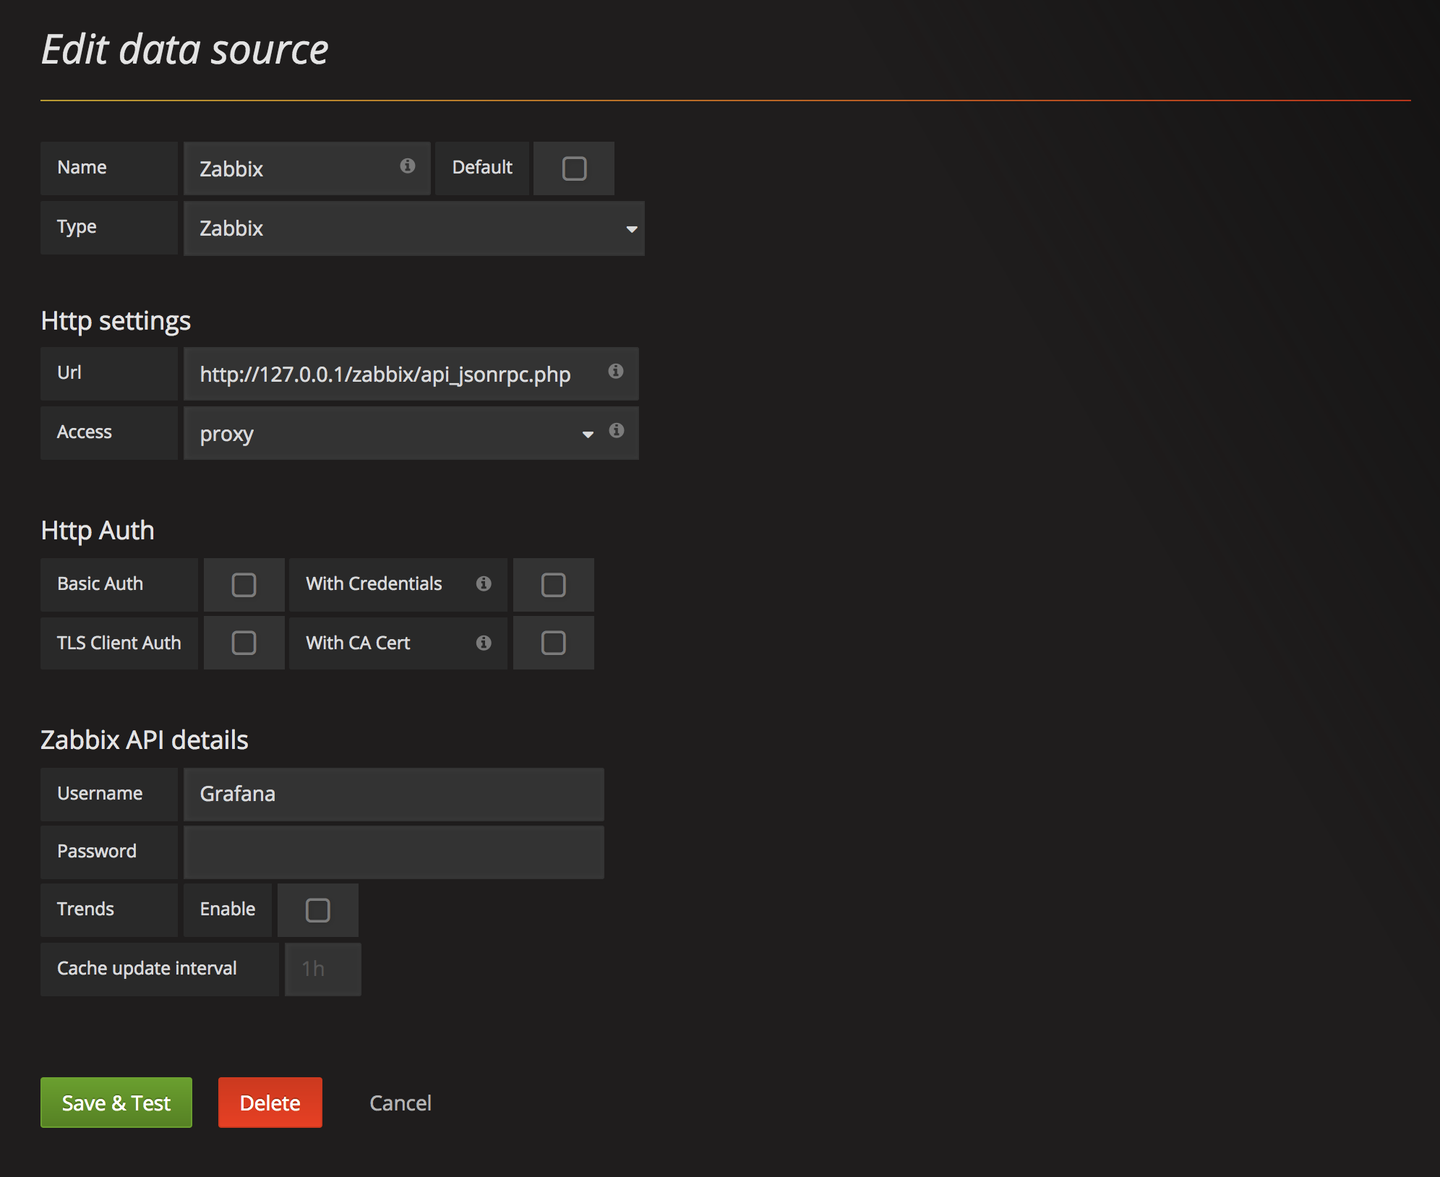Click the With CA Cert info icon

484,643
